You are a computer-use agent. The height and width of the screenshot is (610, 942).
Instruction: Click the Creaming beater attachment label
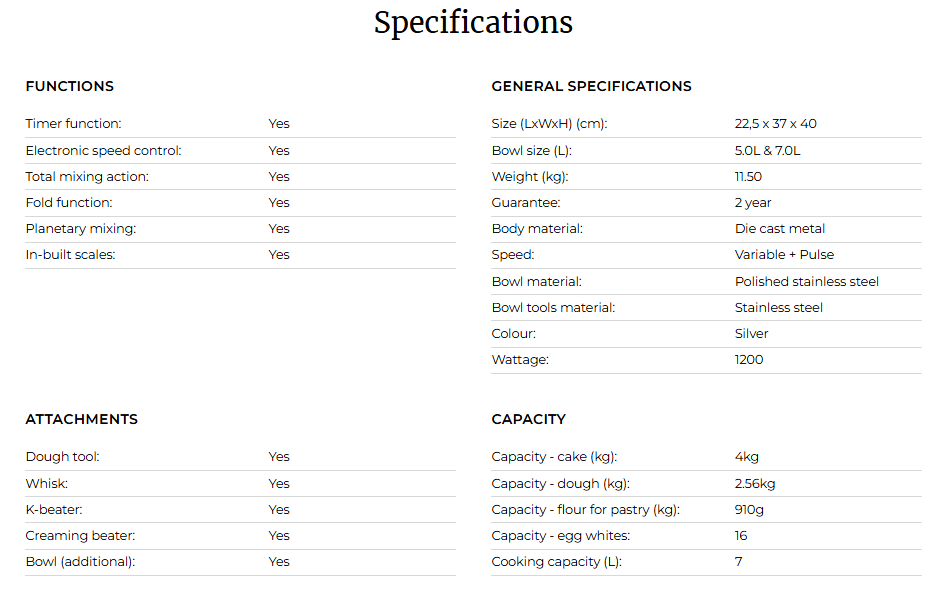point(81,536)
